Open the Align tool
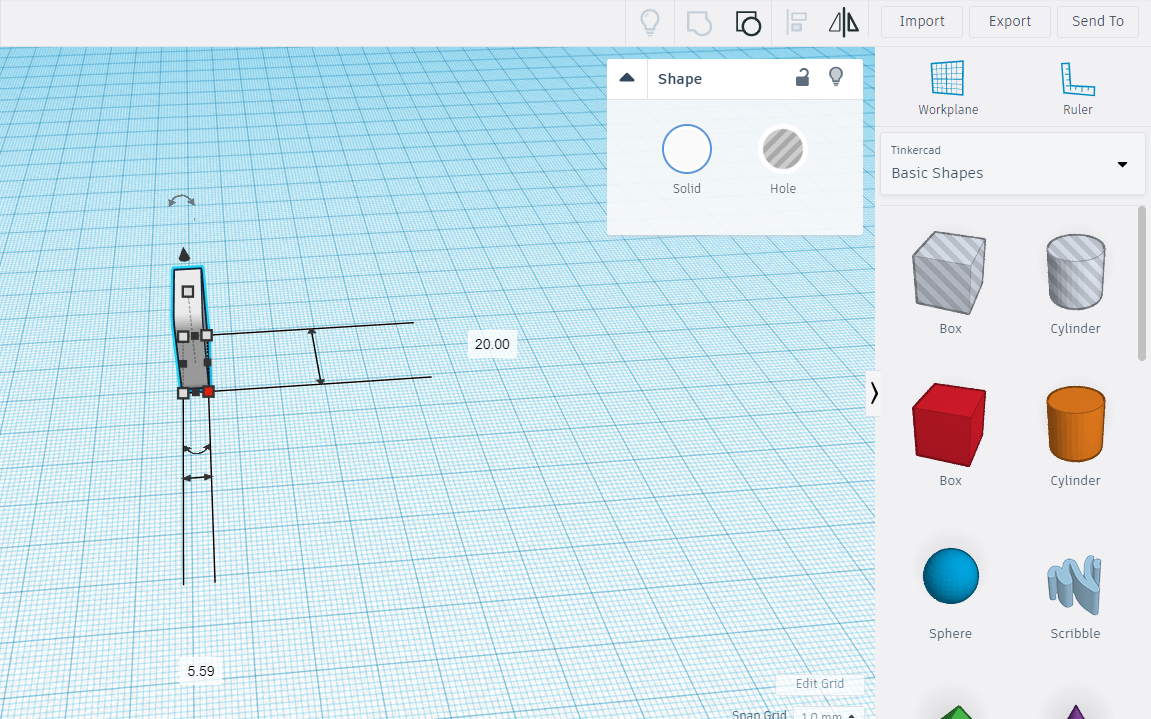Viewport: 1151px width, 719px height. tap(796, 23)
